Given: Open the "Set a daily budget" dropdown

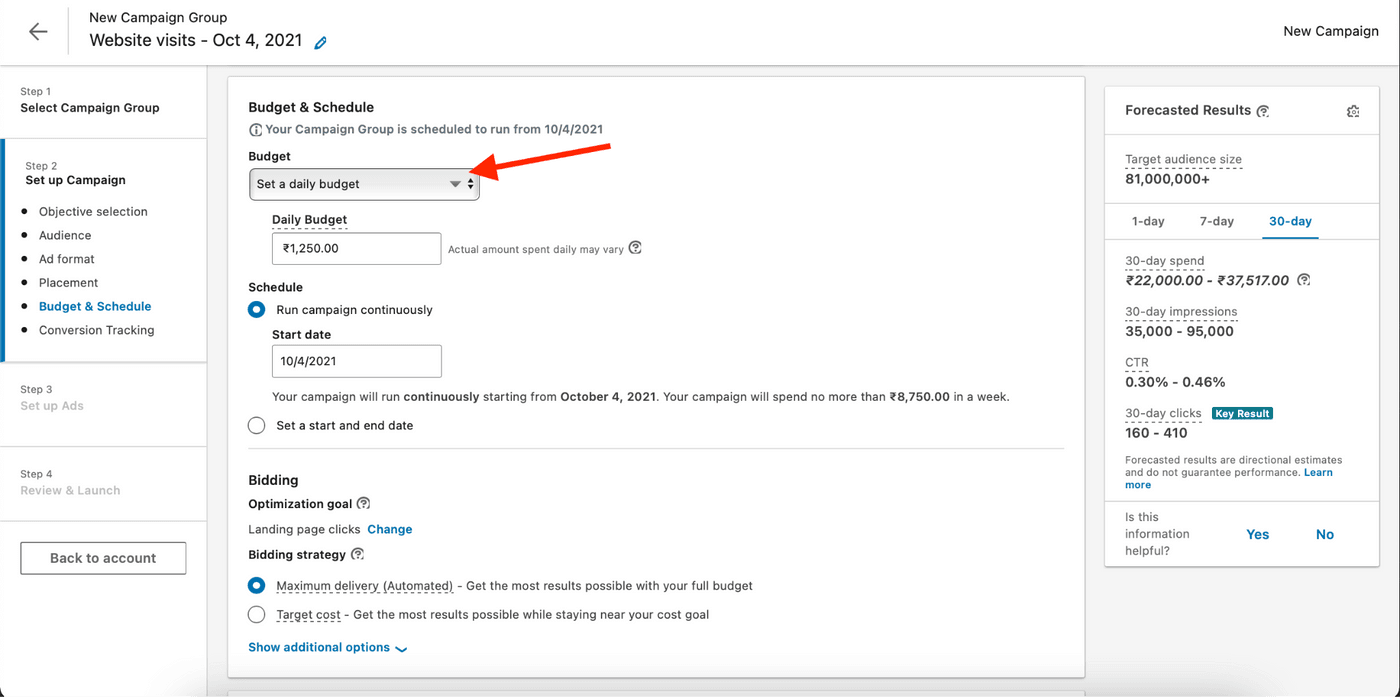Looking at the screenshot, I should point(364,184).
